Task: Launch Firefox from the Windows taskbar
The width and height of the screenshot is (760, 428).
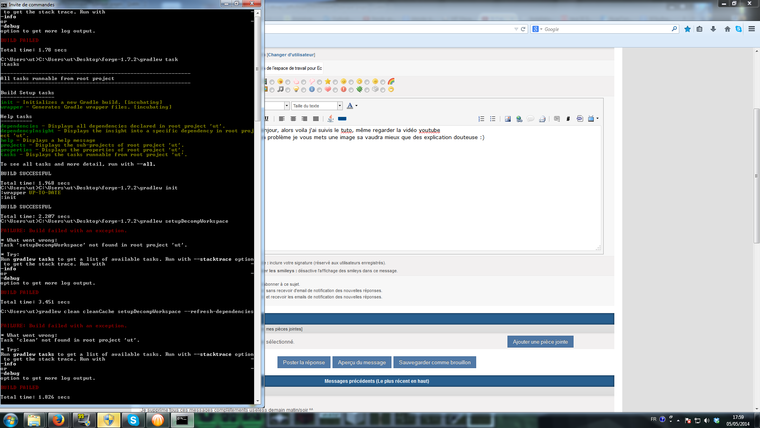Action: click(56, 420)
